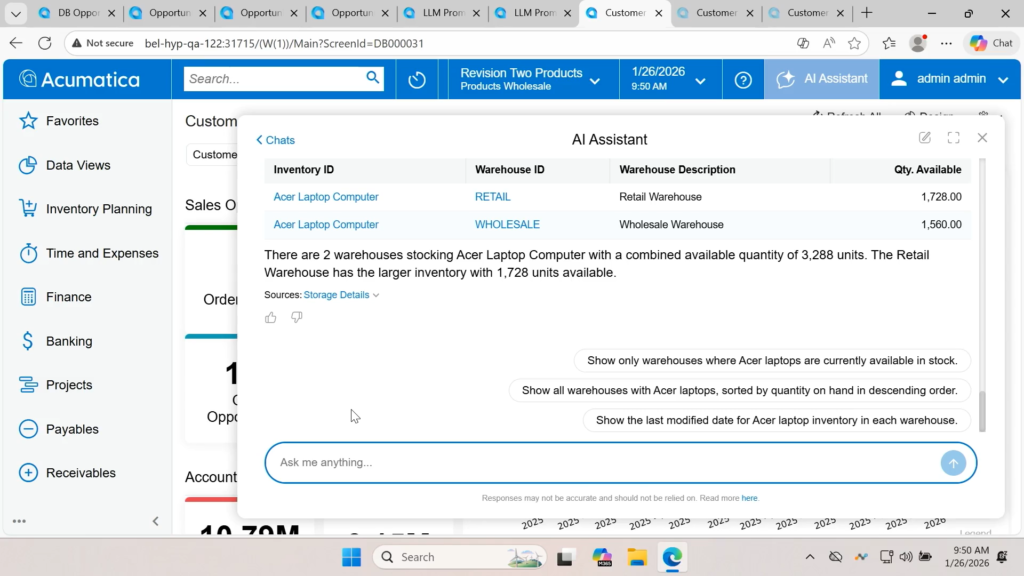Open Edge Copilot Chat button
The image size is (1024, 576).
click(991, 43)
